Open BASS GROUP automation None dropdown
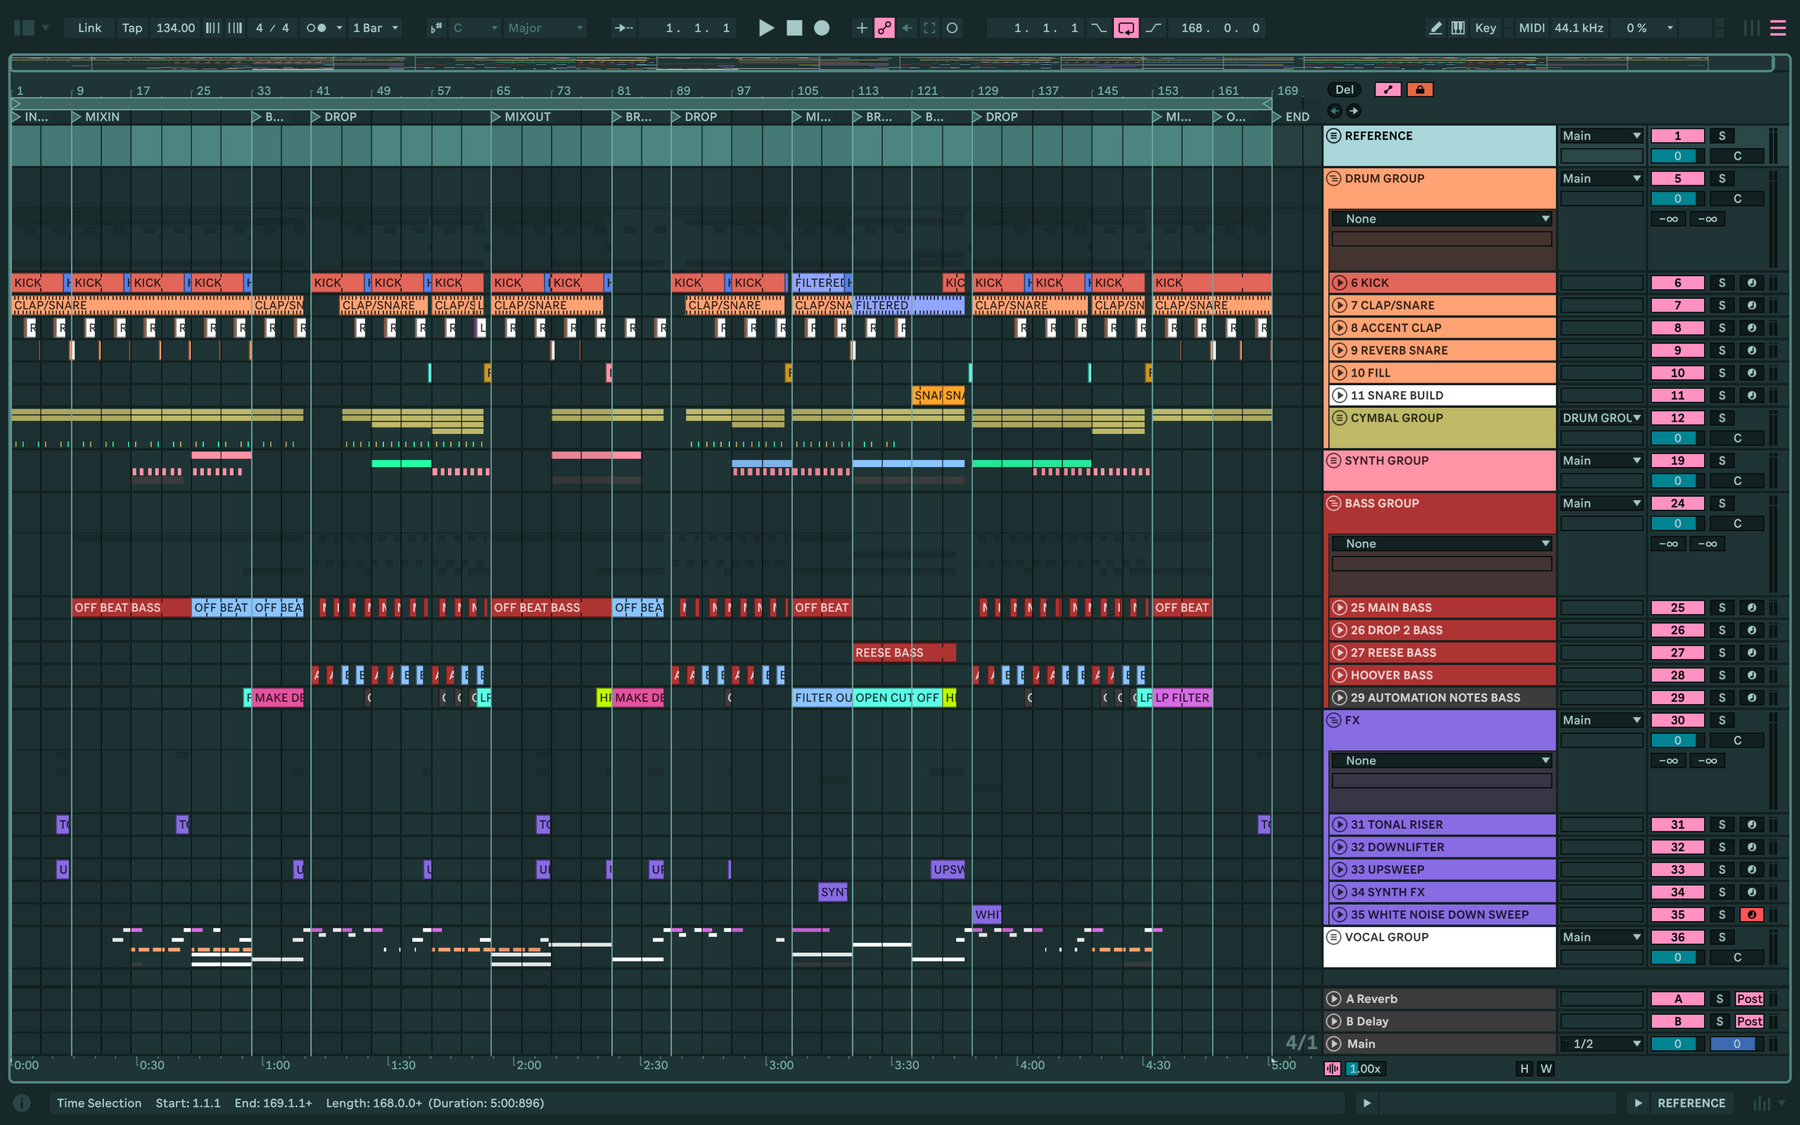The height and width of the screenshot is (1125, 1800). [x=1441, y=544]
